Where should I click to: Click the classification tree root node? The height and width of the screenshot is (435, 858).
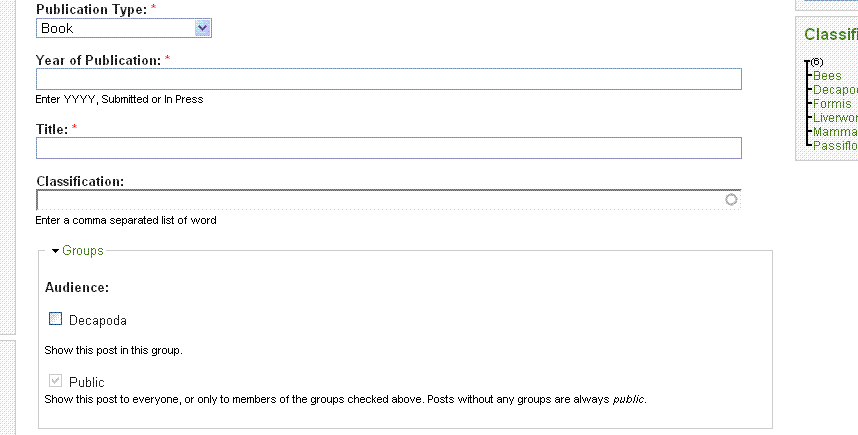tap(816, 62)
